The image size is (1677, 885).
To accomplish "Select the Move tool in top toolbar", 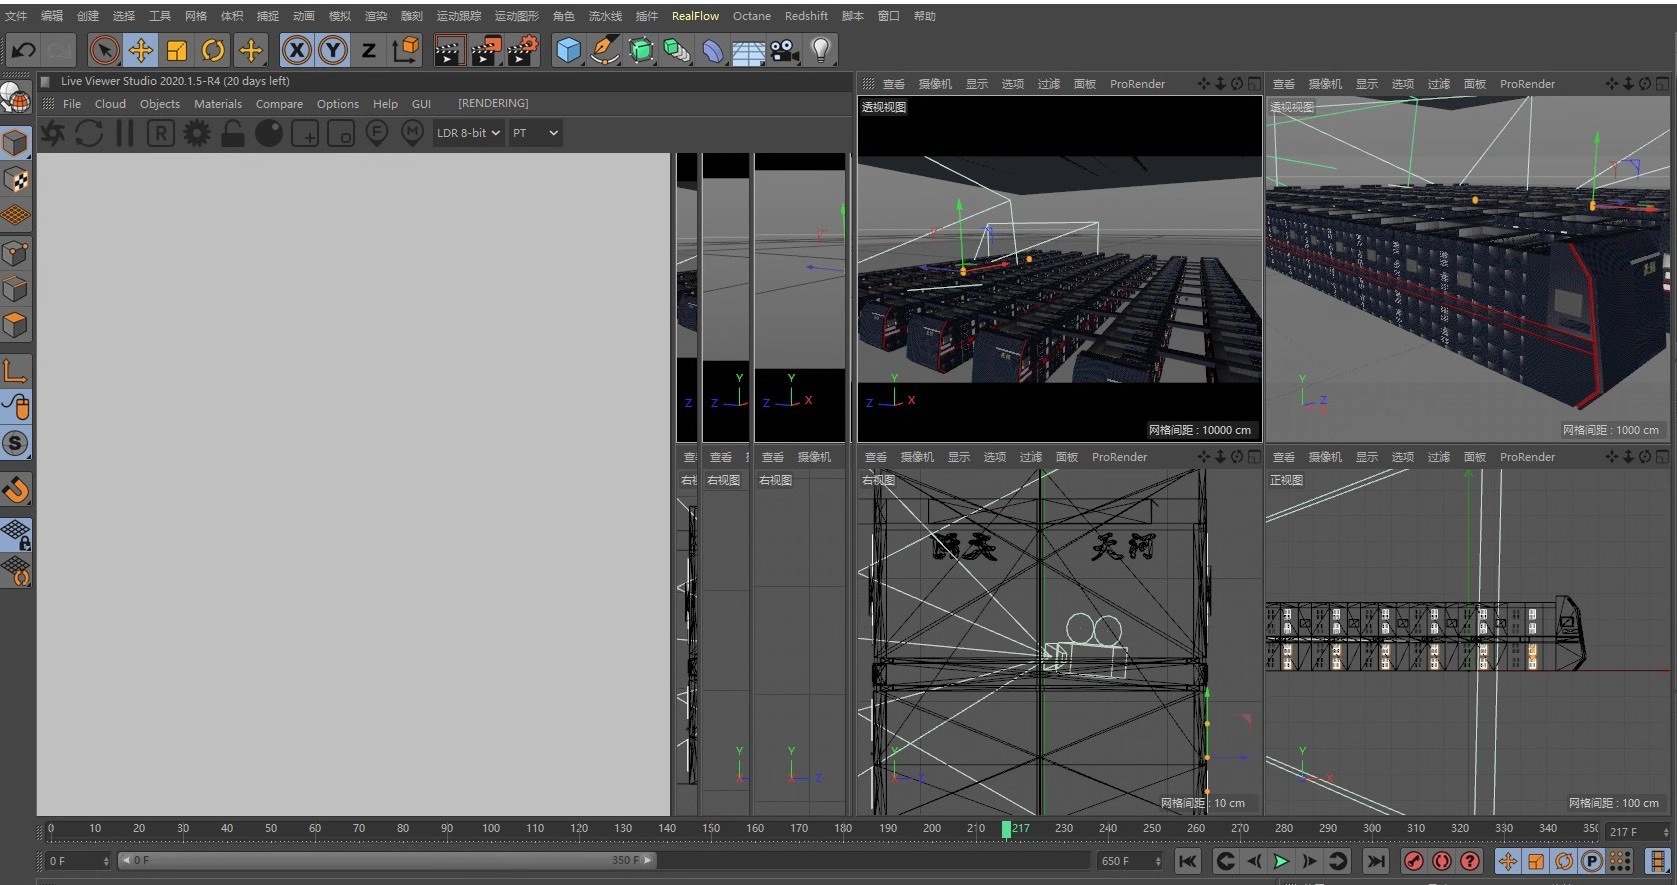I will pyautogui.click(x=141, y=50).
